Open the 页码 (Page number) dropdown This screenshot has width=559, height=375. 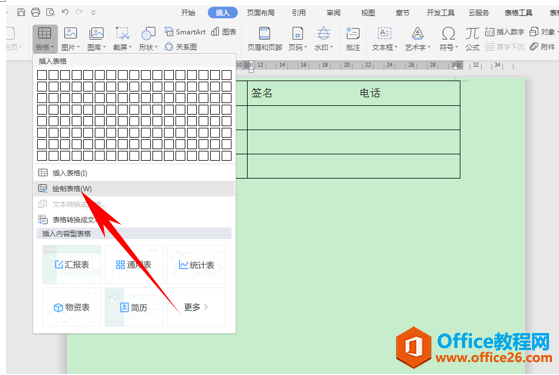tap(297, 38)
